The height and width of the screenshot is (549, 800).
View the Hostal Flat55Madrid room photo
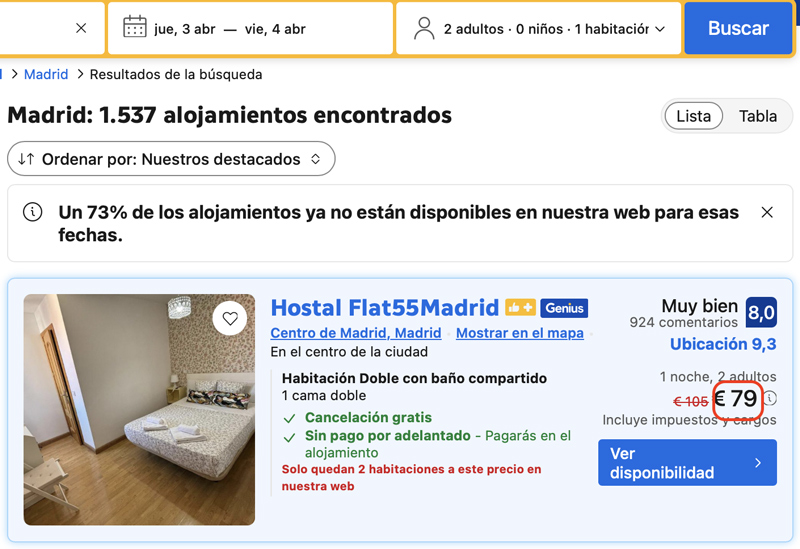pos(139,410)
